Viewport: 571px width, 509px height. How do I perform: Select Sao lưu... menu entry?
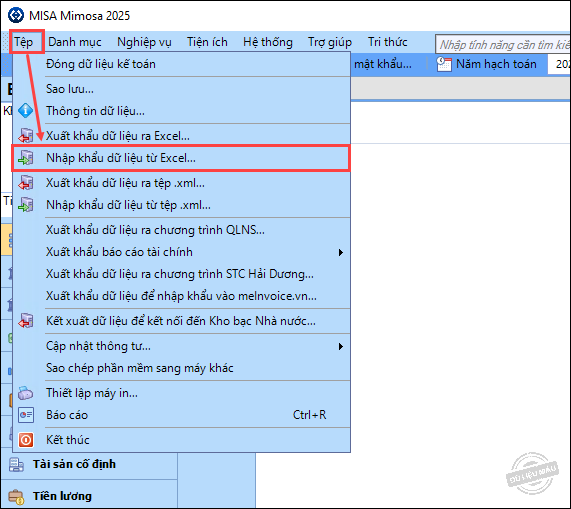[x=181, y=89]
